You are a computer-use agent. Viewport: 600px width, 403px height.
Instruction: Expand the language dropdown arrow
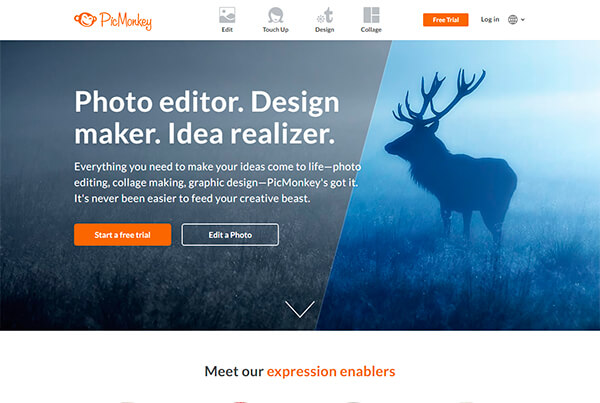pos(523,20)
